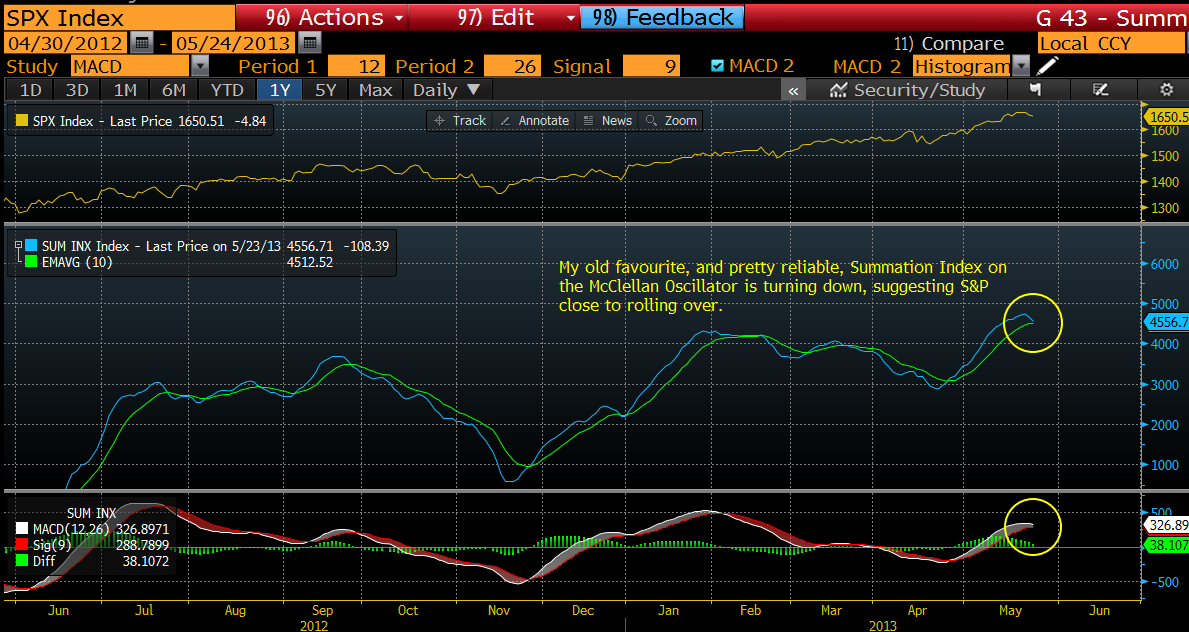
Task: Edit the Signal value 9
Action: (x=651, y=67)
